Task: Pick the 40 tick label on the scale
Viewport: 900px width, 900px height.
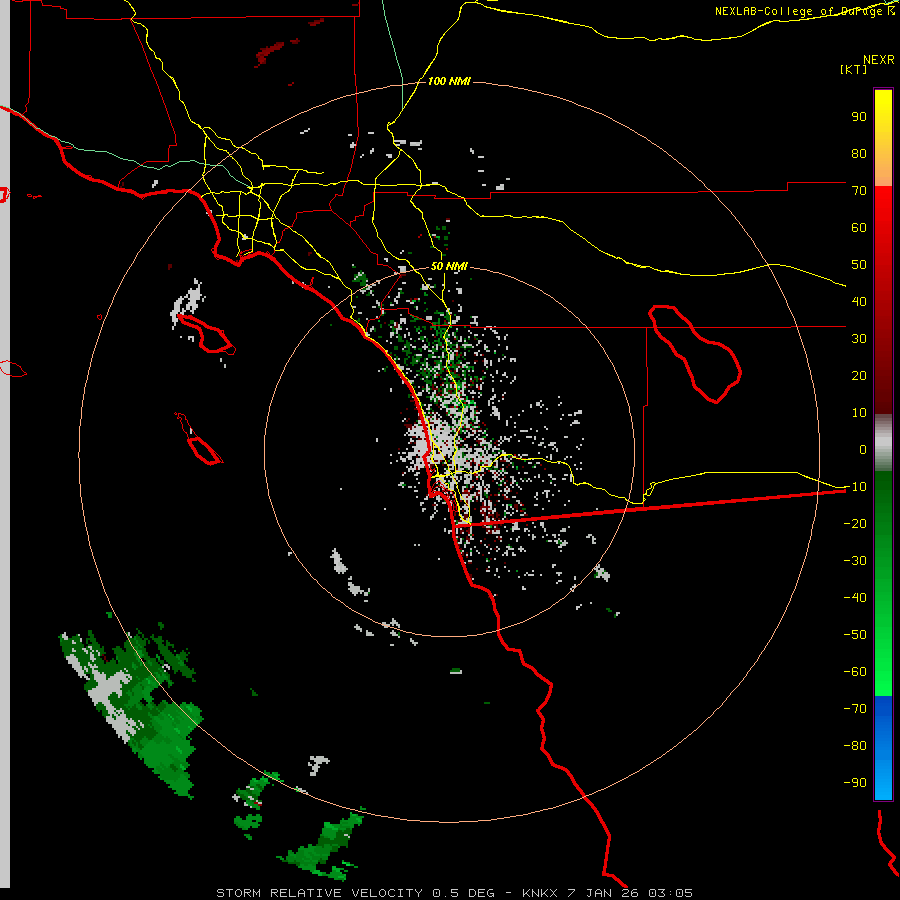Action: [x=859, y=302]
